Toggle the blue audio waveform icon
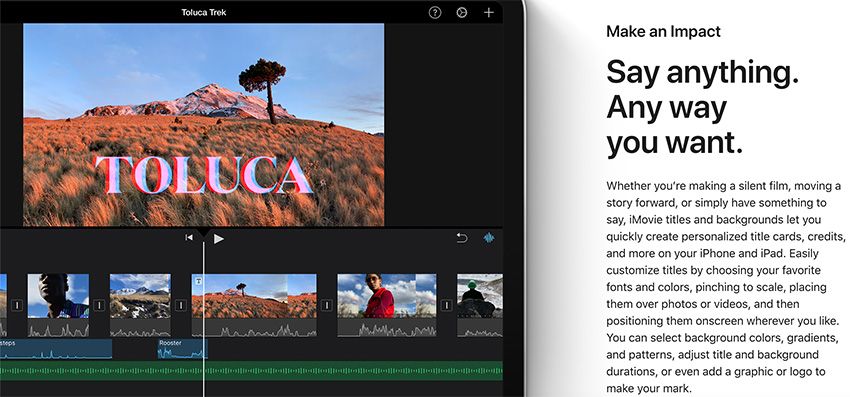The height and width of the screenshot is (397, 850). coord(488,238)
